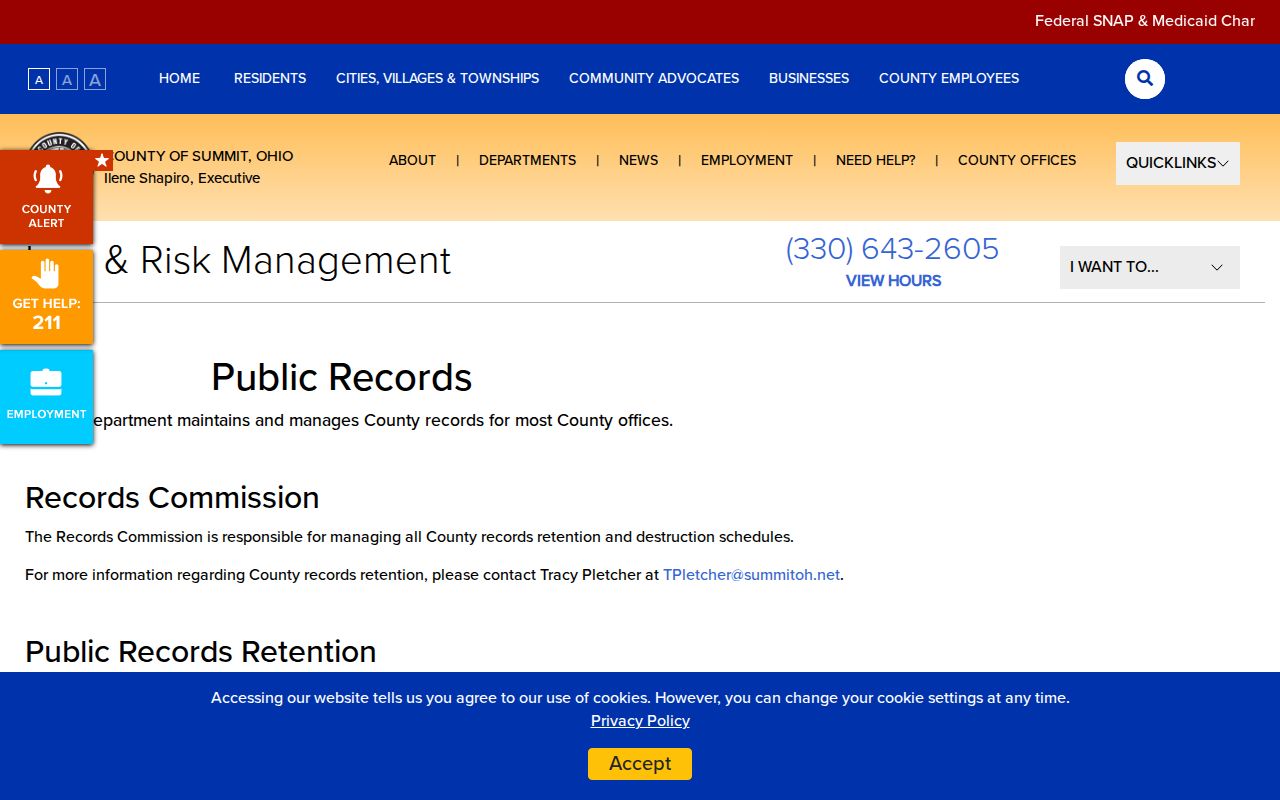Open the County Offices menu

click(x=1017, y=160)
